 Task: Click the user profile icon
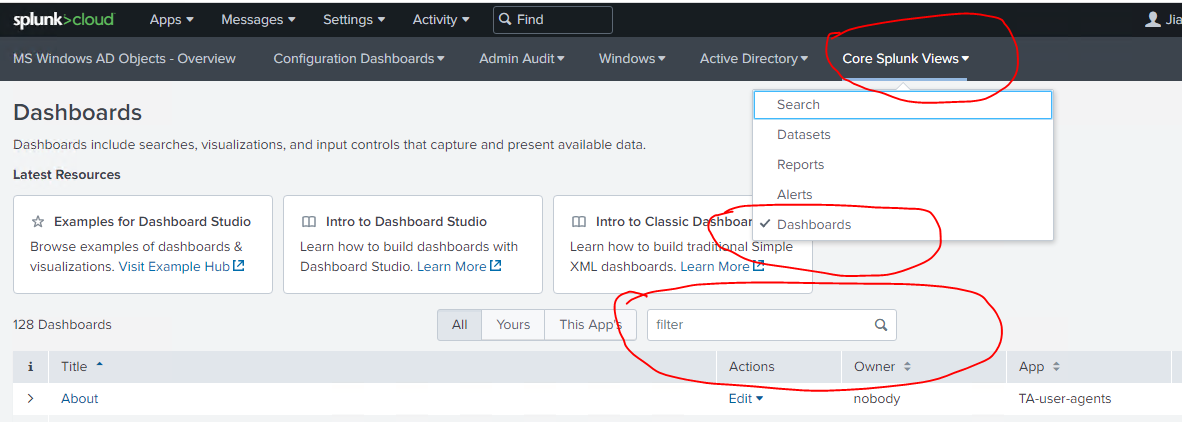1153,19
